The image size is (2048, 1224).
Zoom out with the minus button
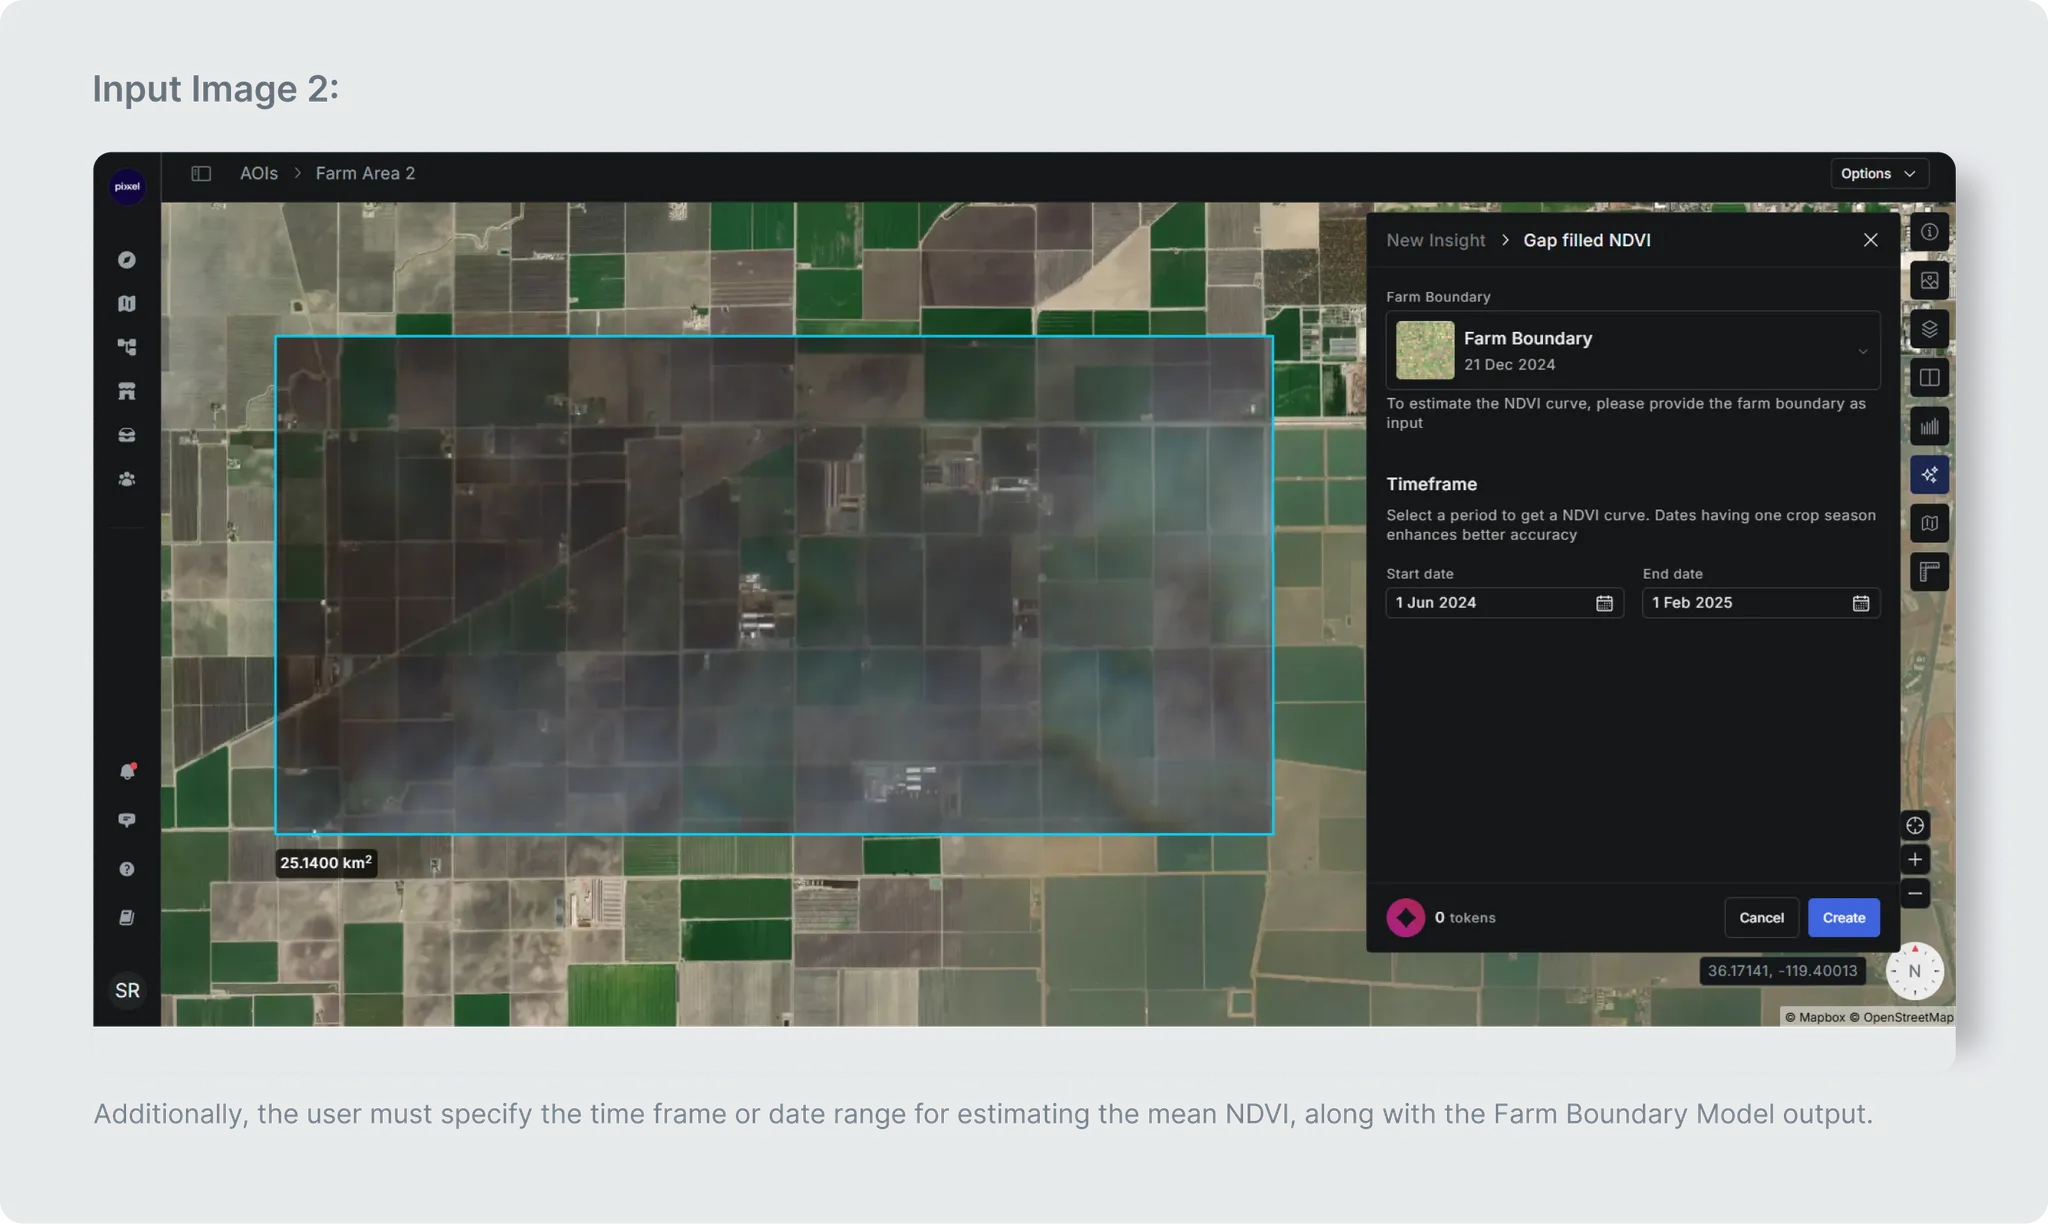1915,893
